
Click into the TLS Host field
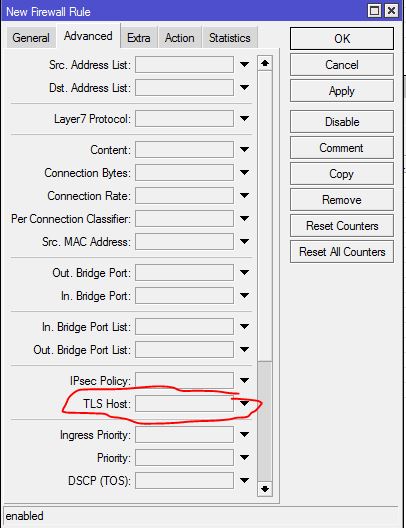tap(184, 403)
